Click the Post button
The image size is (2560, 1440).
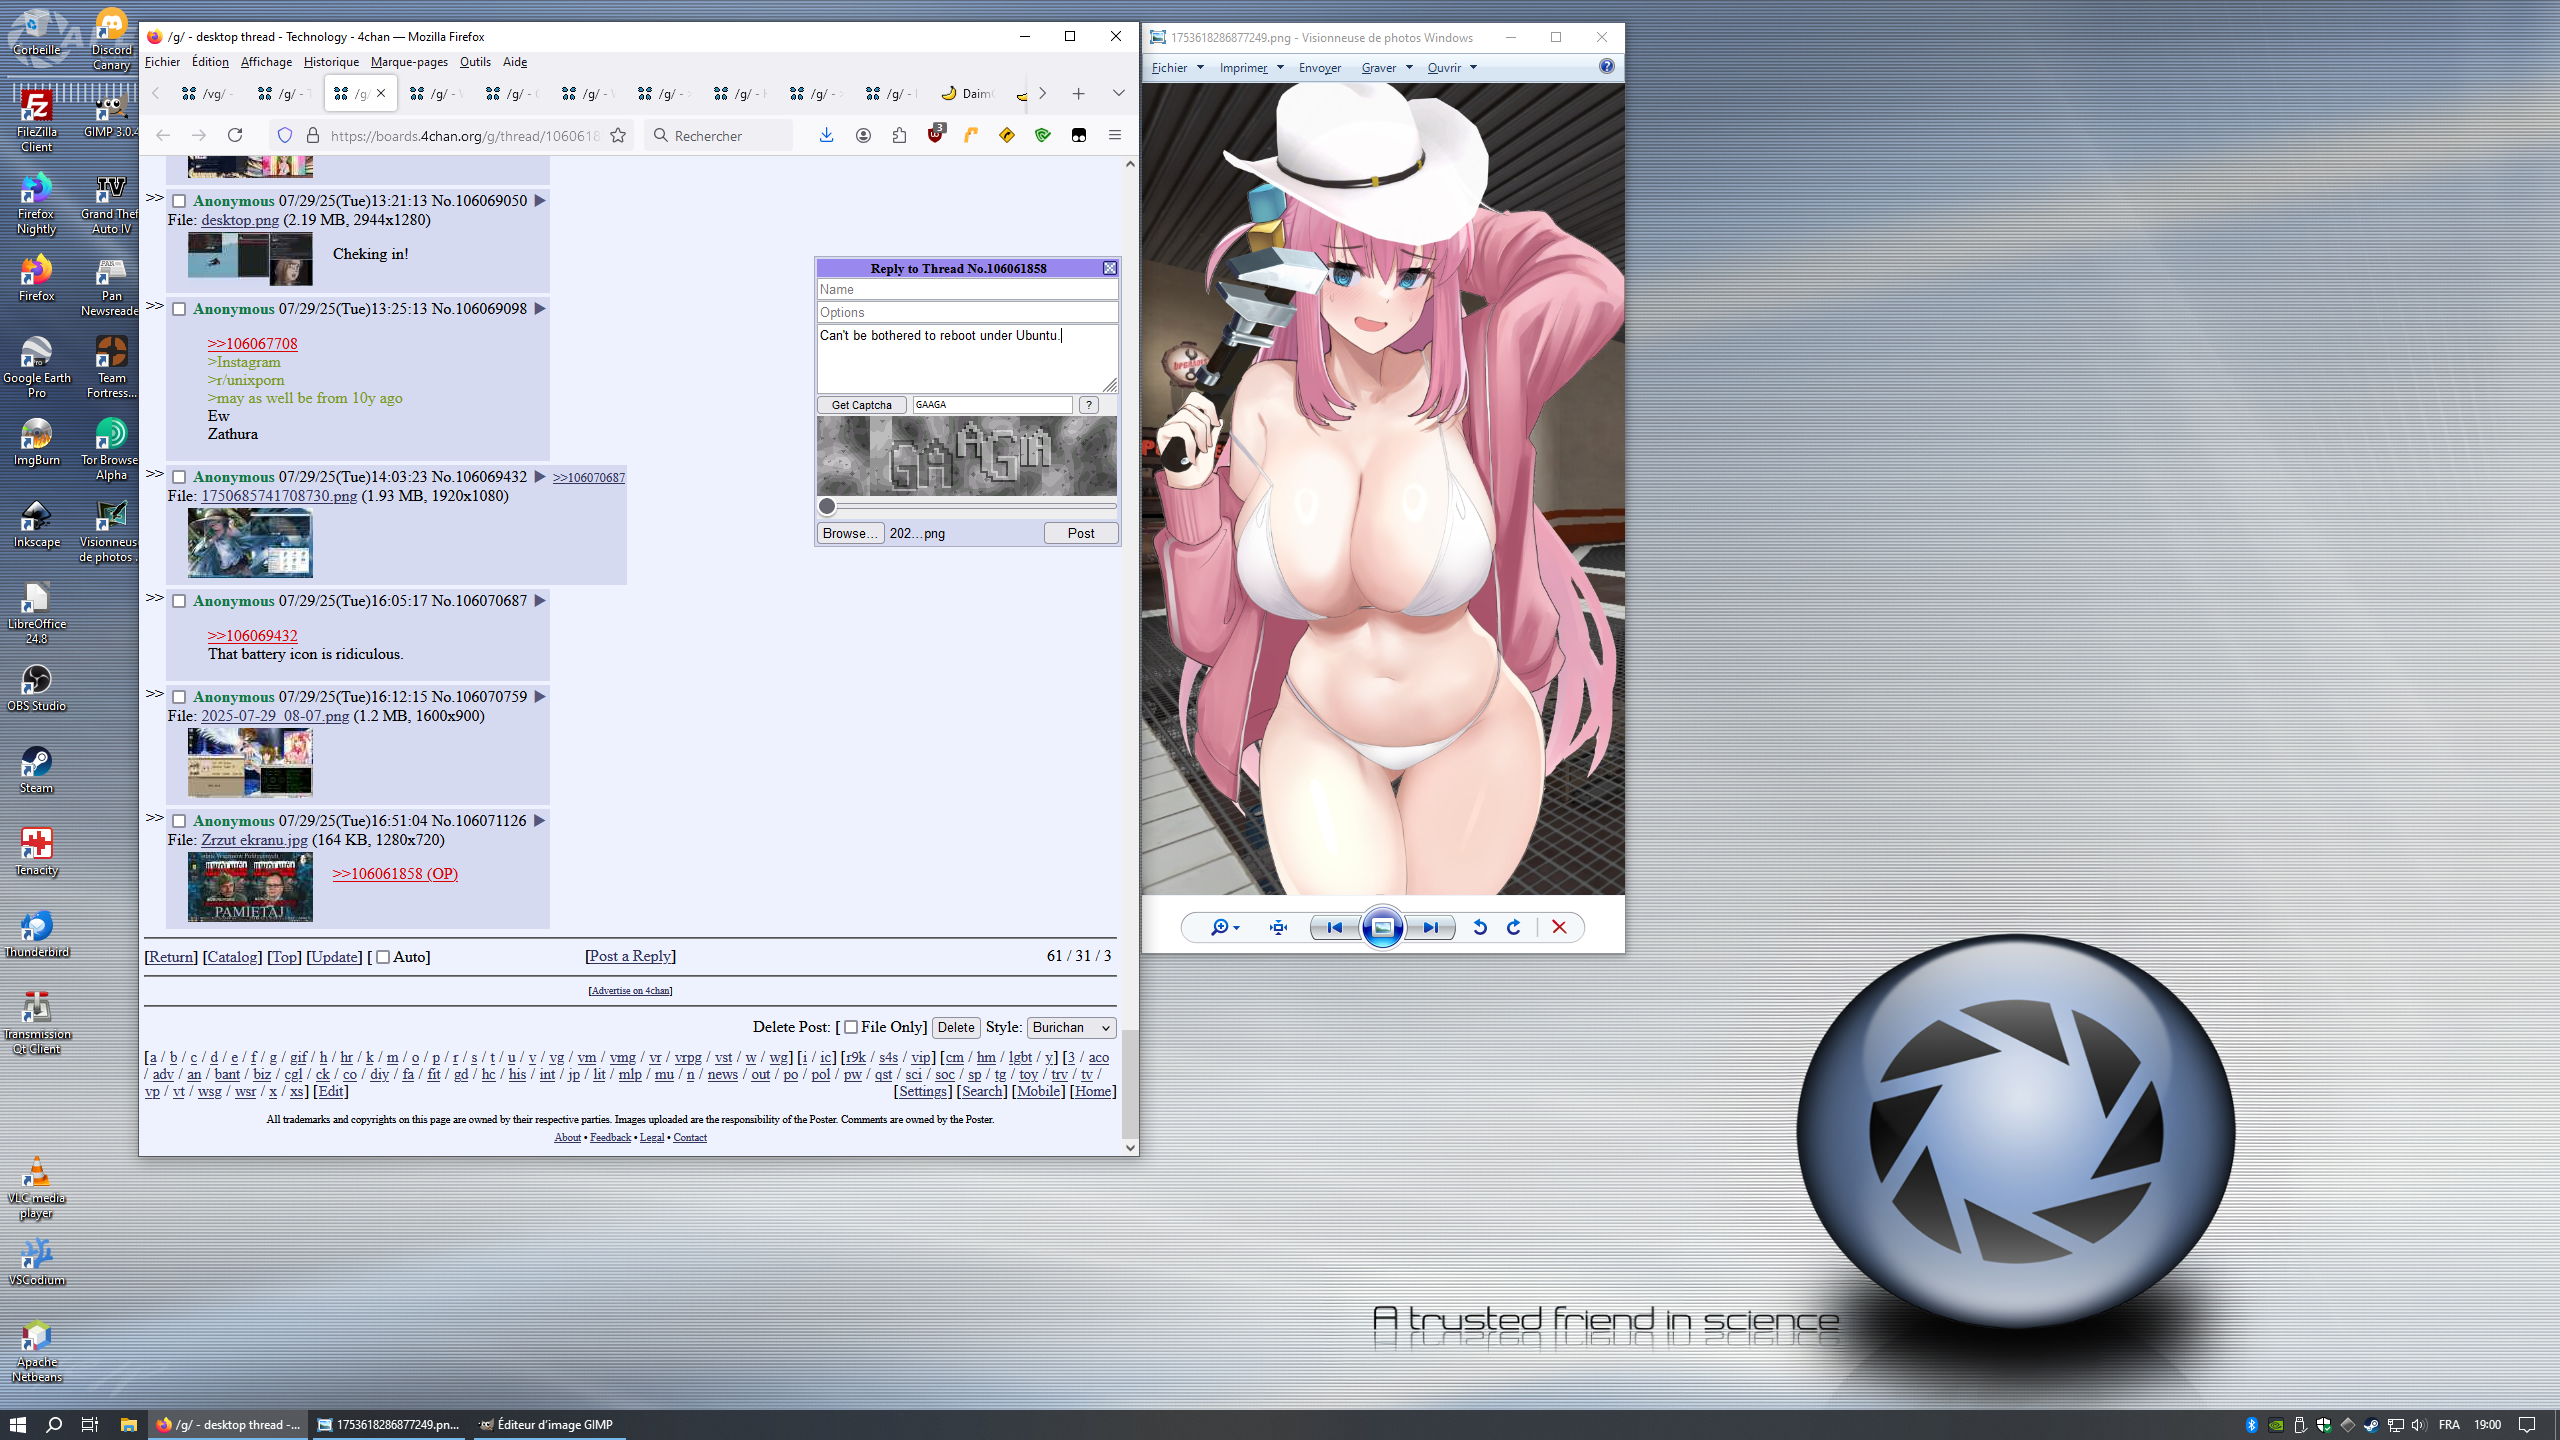(x=1080, y=533)
